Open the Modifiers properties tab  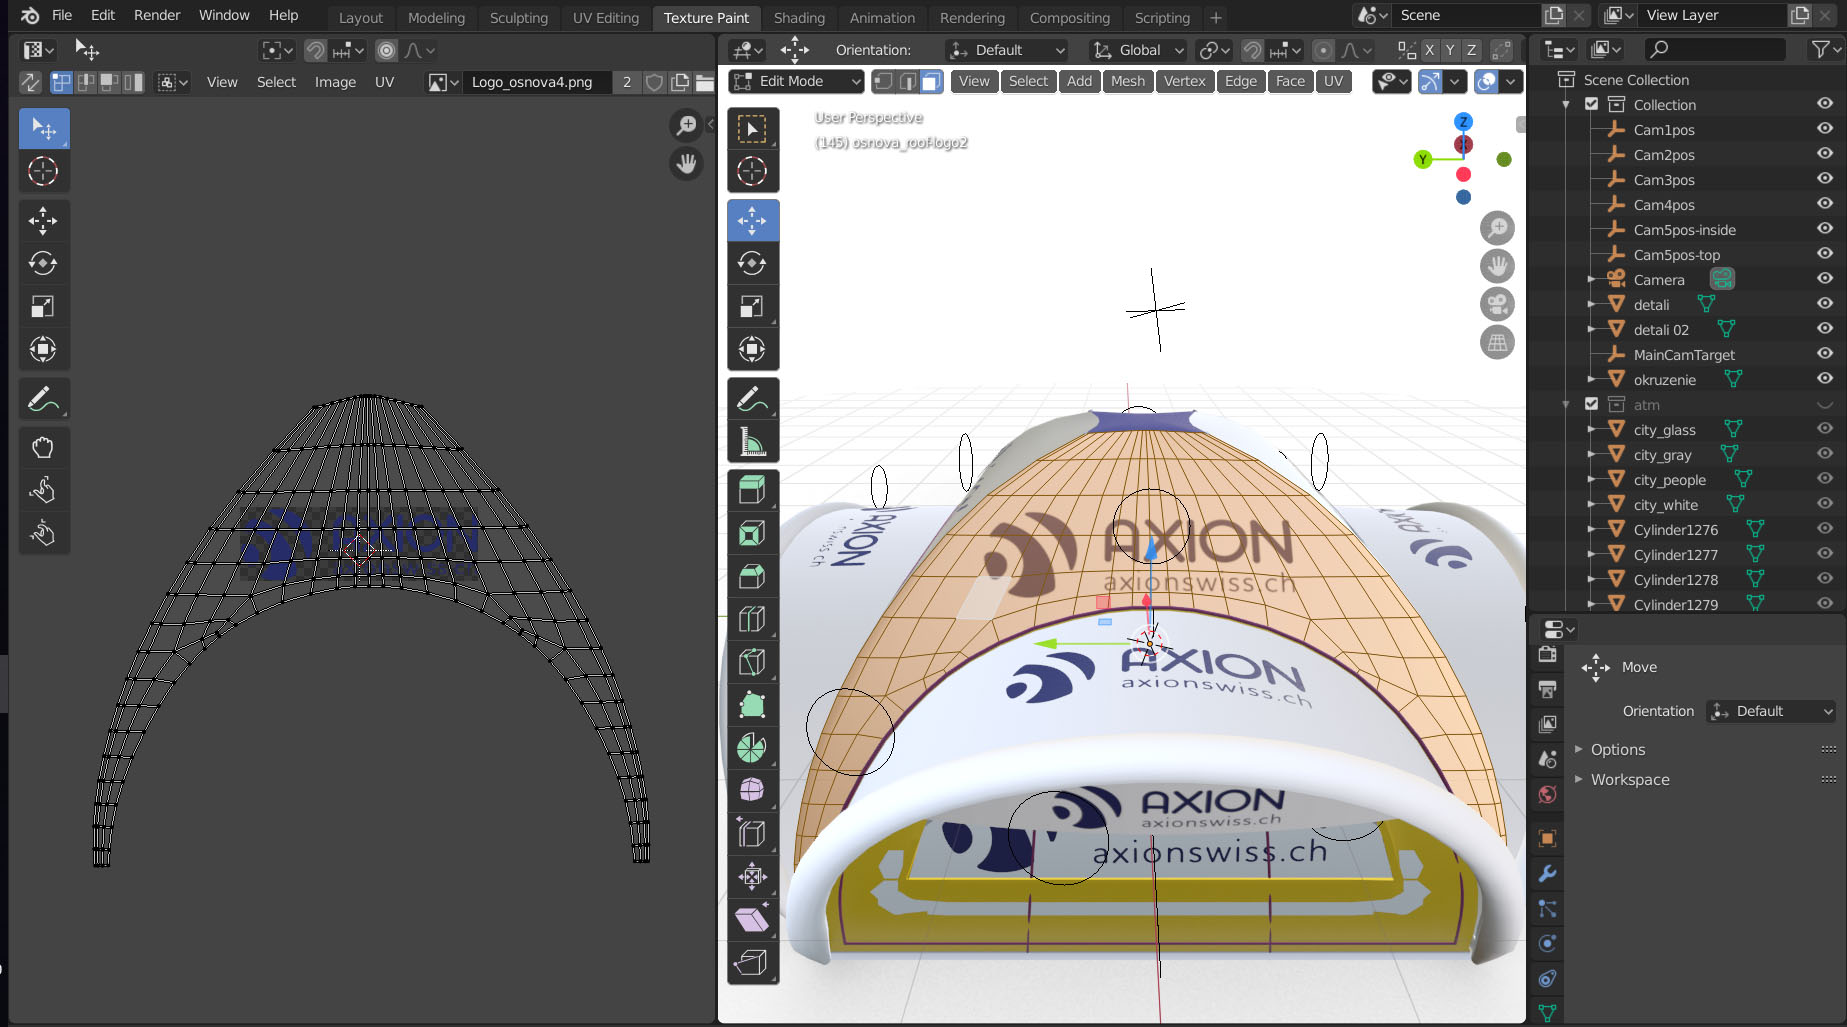click(x=1547, y=873)
